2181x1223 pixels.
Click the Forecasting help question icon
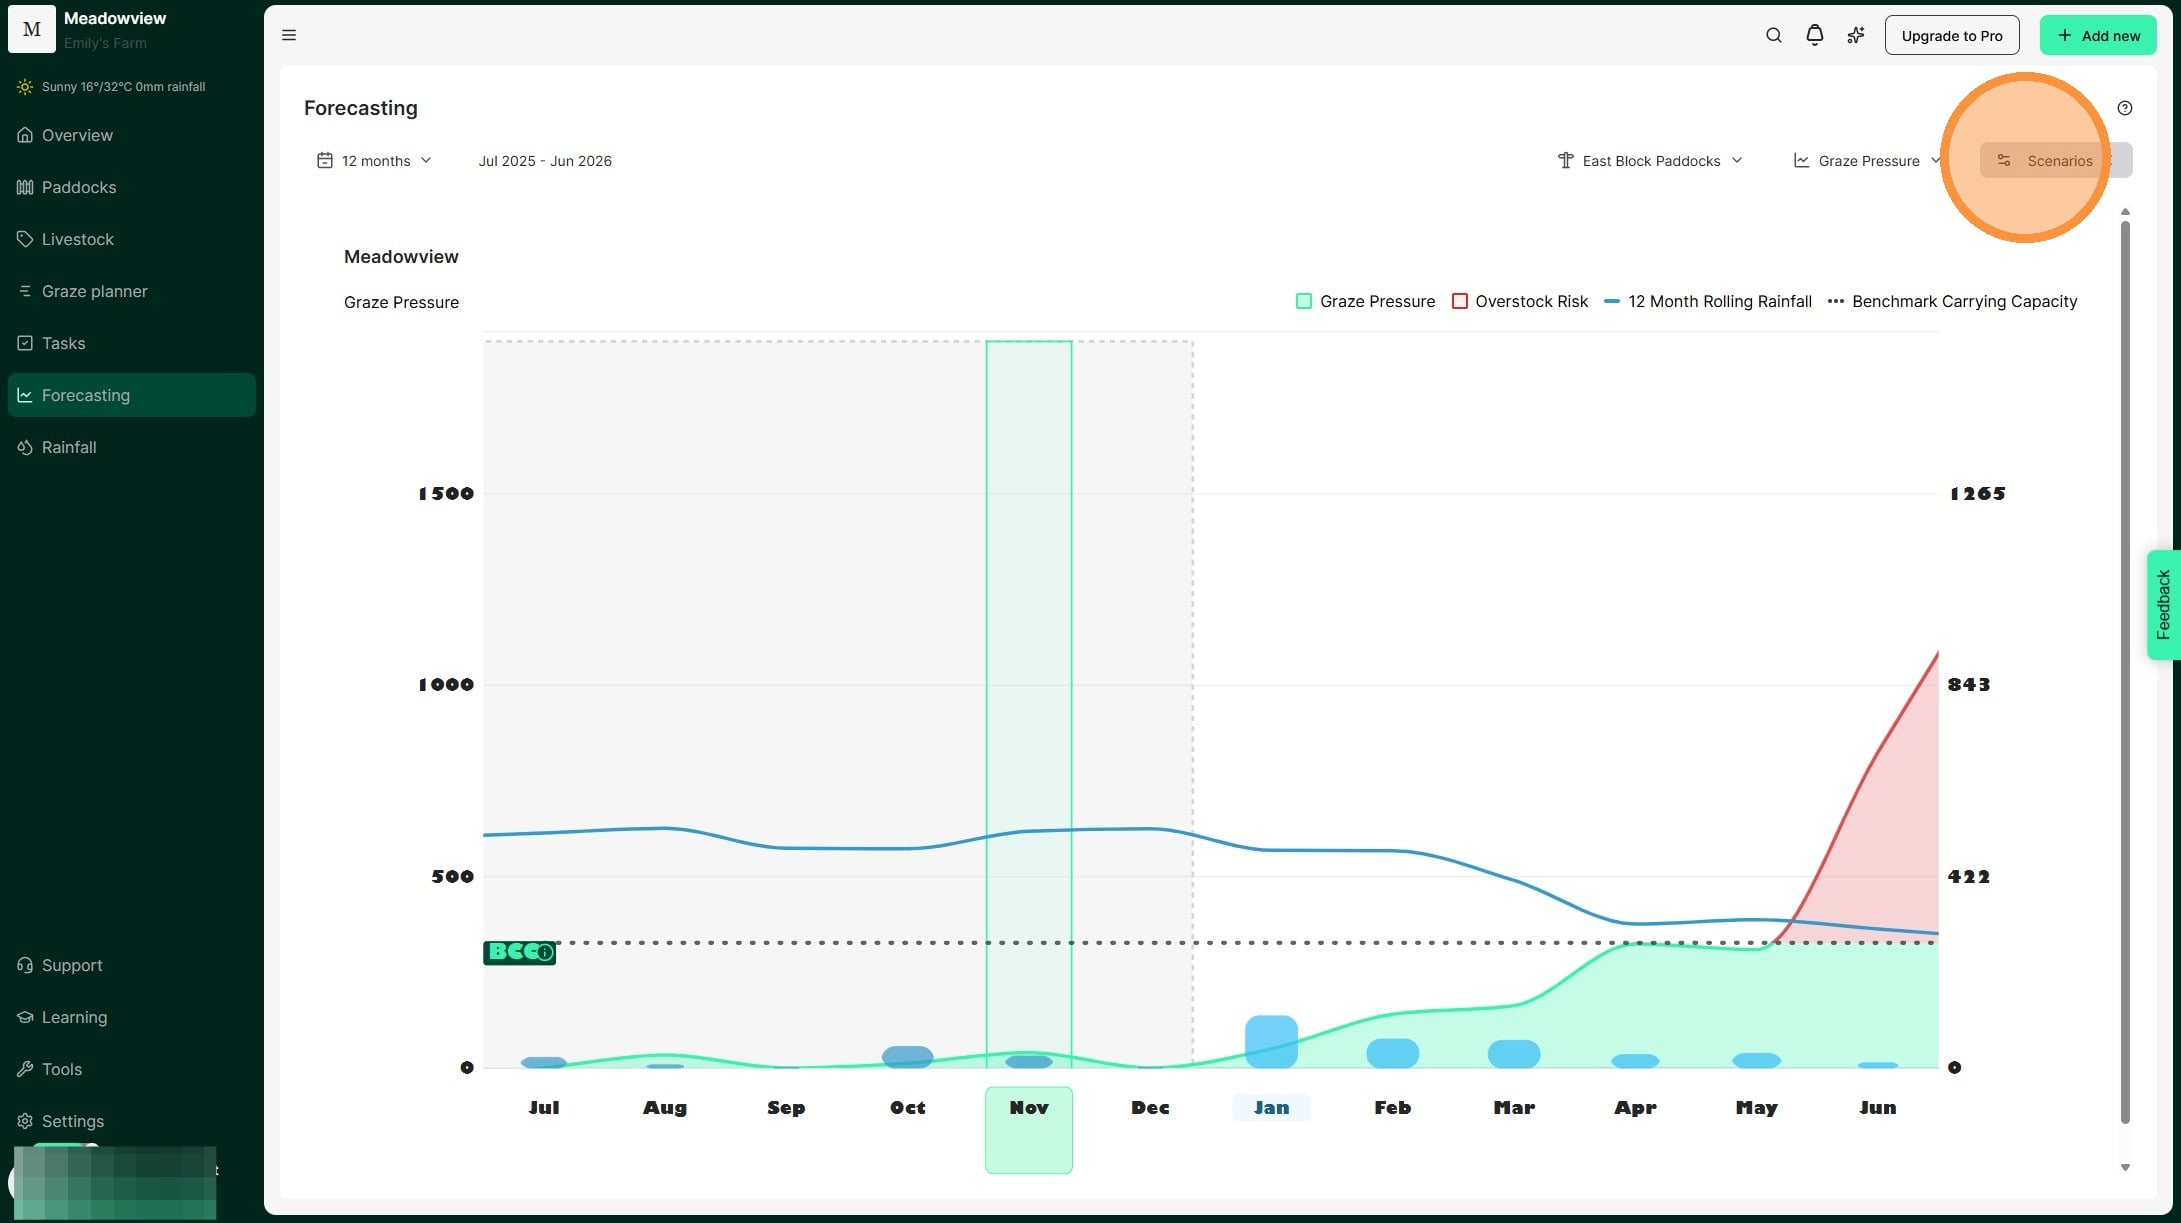2124,108
